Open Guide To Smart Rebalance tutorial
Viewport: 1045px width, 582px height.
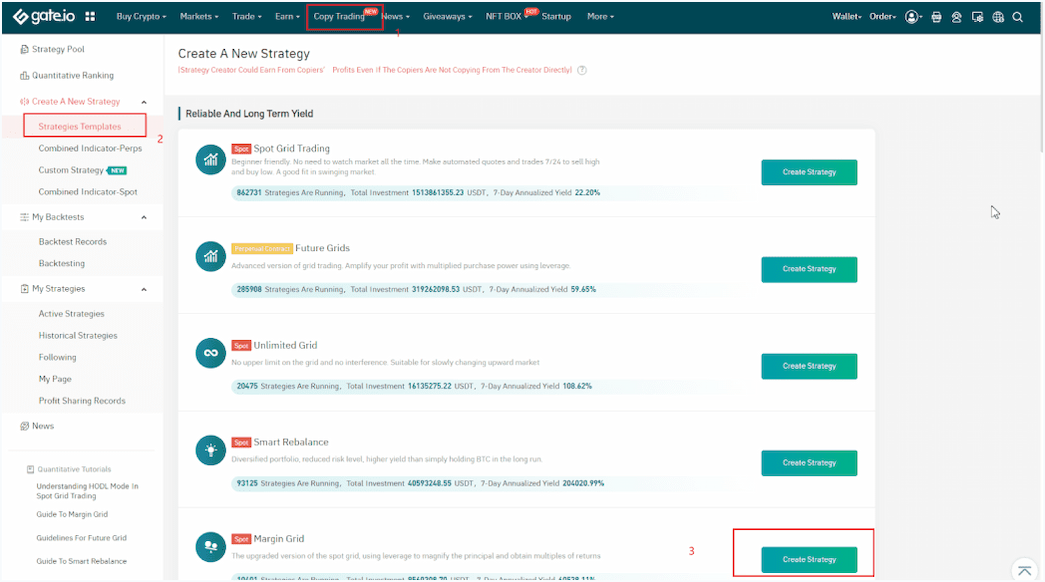(x=81, y=561)
